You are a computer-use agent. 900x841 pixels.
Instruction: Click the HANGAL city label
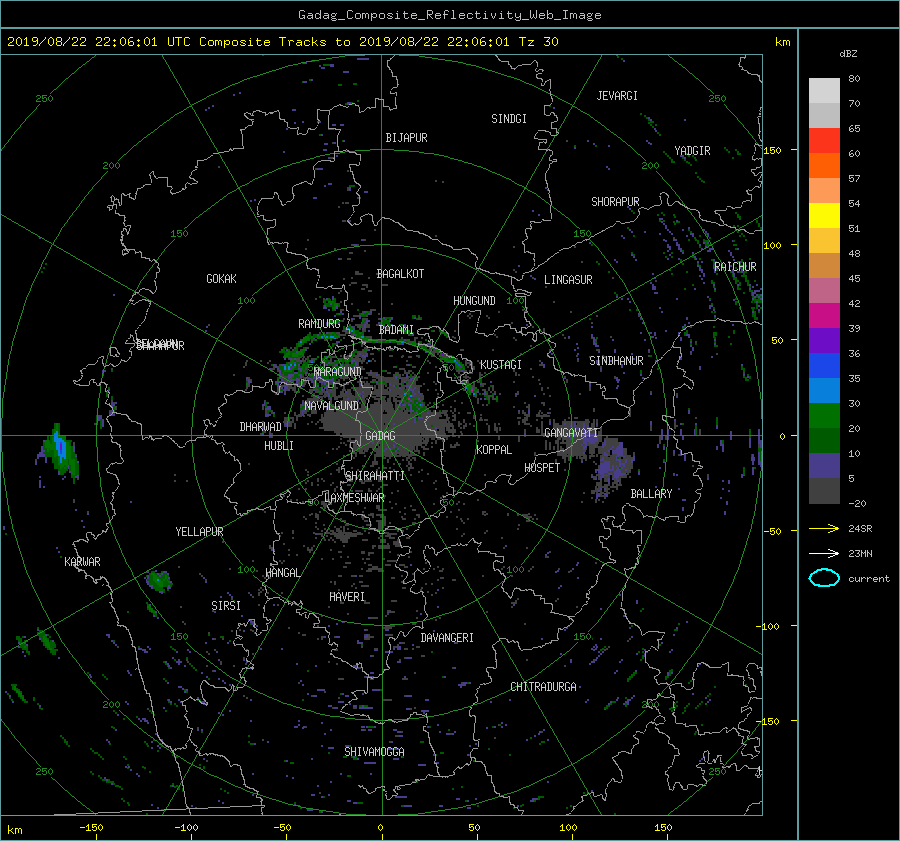(x=282, y=573)
